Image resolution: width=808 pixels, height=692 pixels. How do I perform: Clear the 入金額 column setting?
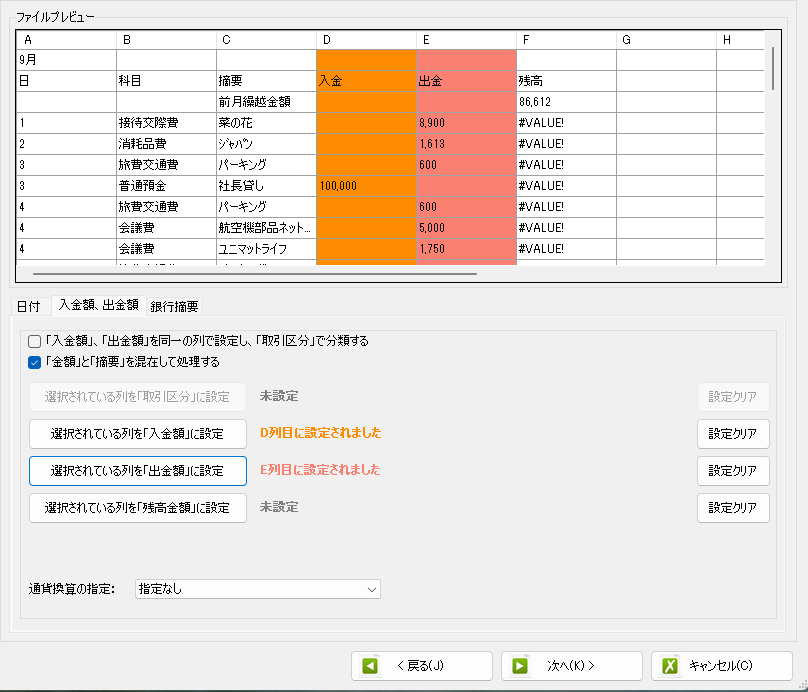point(733,434)
